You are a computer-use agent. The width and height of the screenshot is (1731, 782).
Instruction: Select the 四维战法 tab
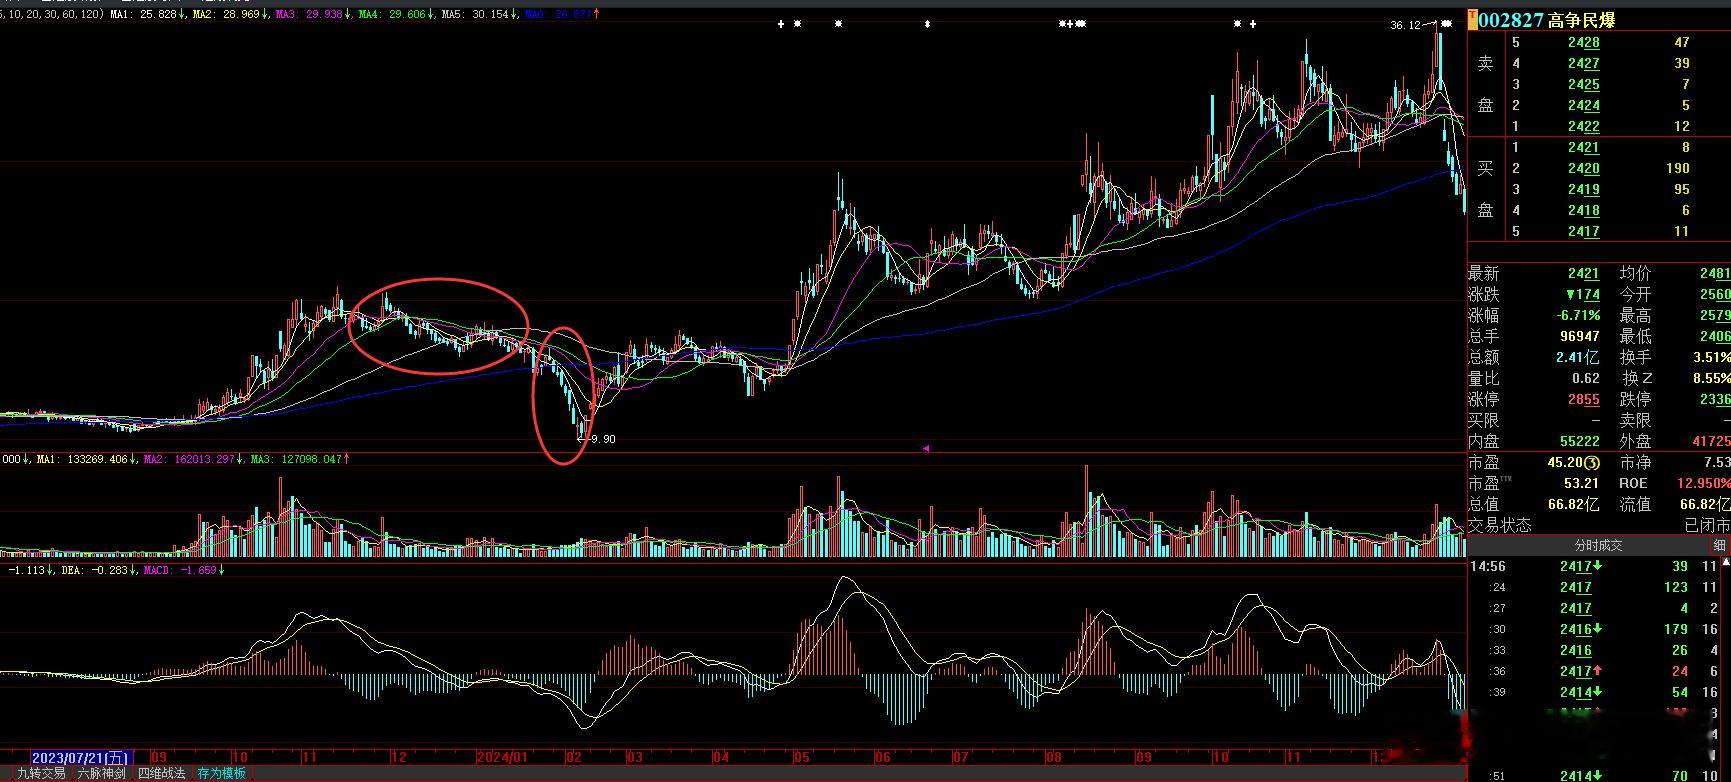162,773
